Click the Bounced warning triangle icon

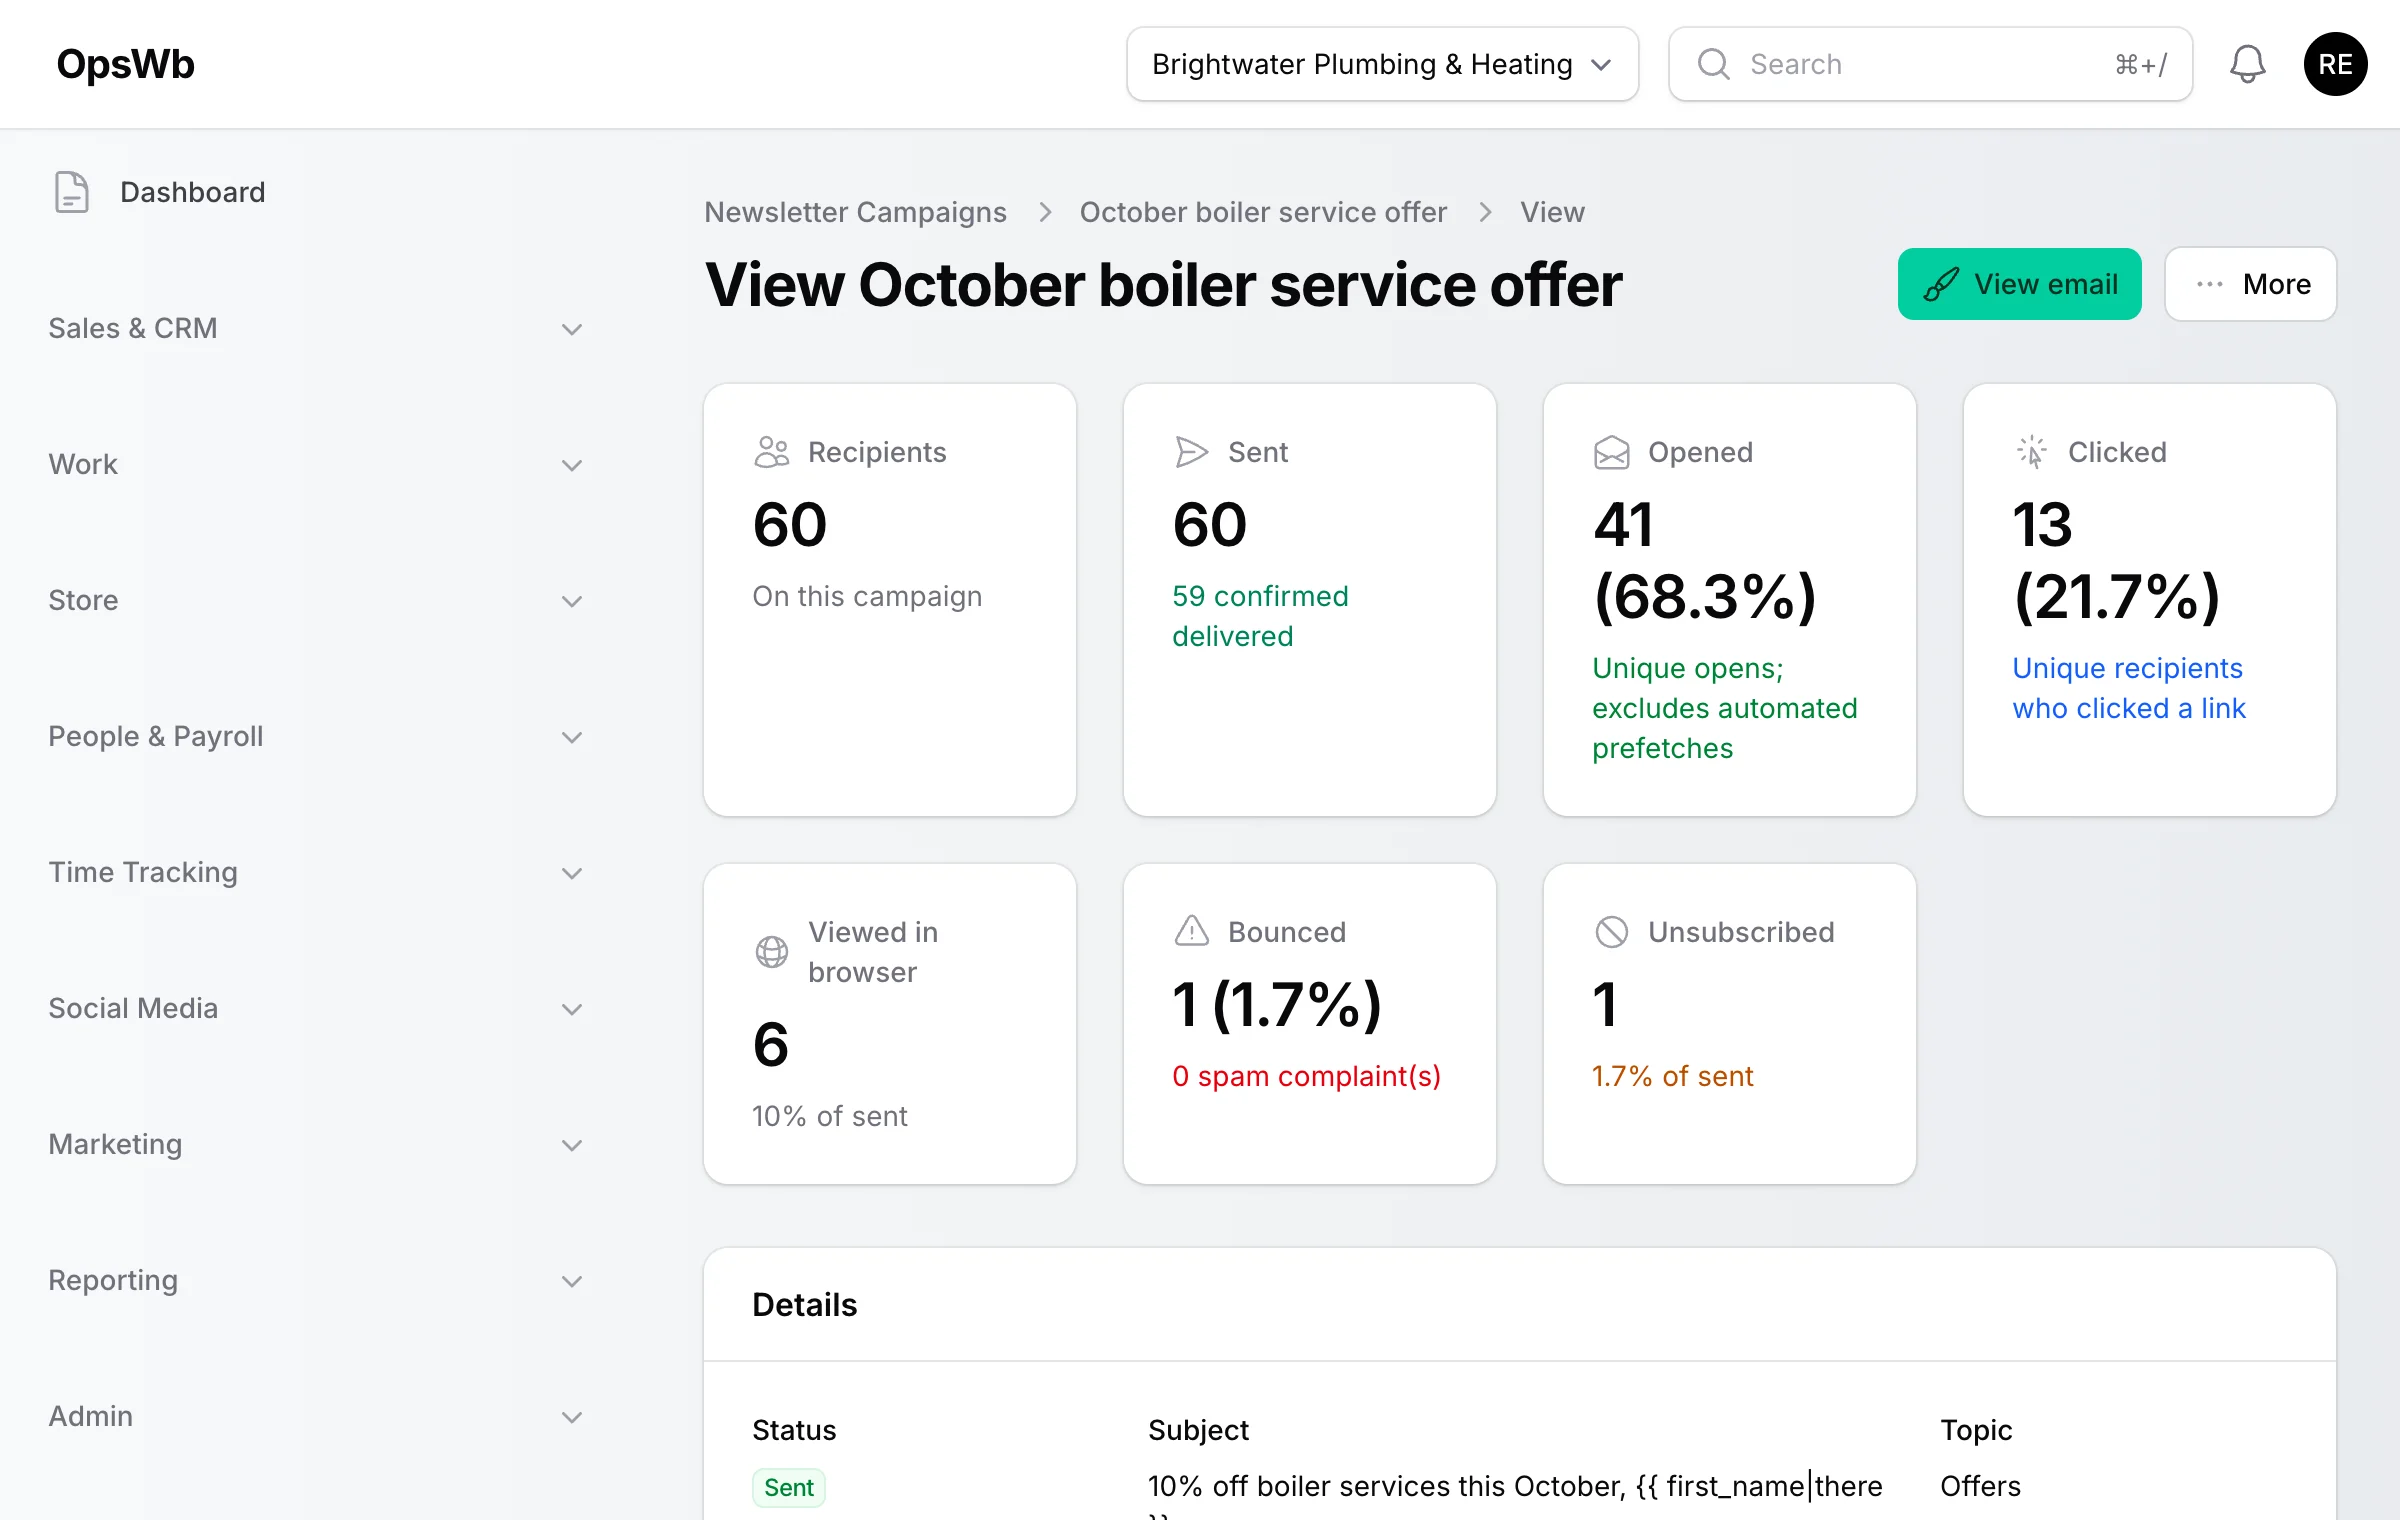[x=1191, y=931]
